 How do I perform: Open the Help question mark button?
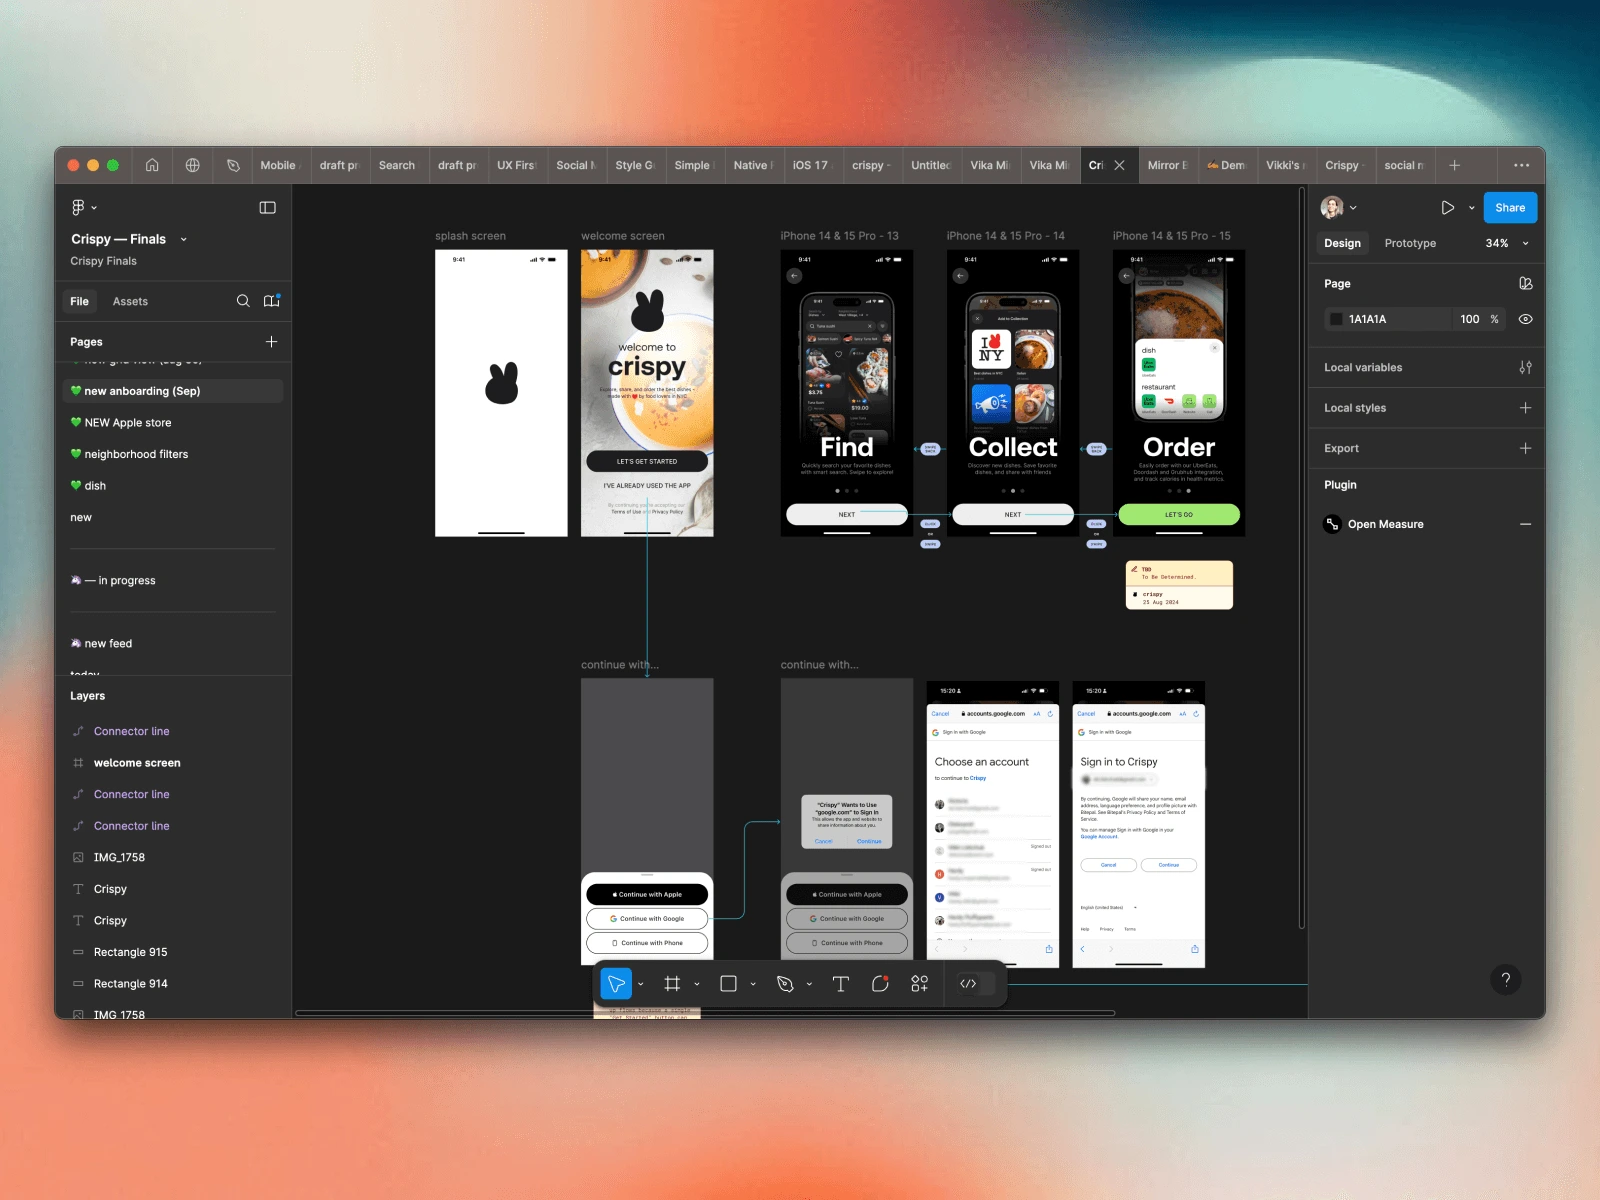point(1506,980)
